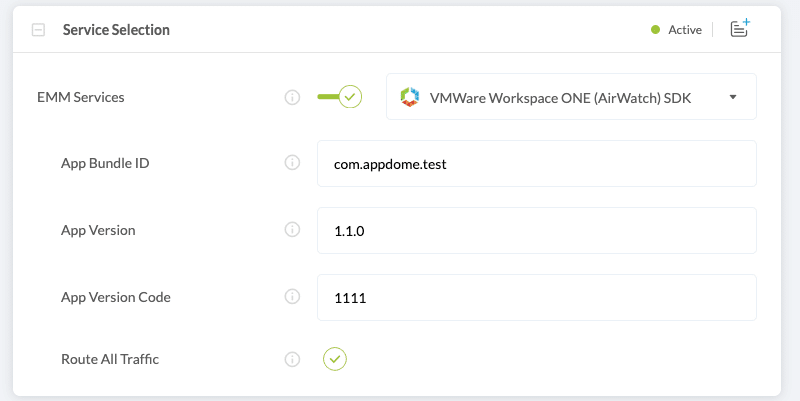Click the Route All Traffic label

coord(110,359)
